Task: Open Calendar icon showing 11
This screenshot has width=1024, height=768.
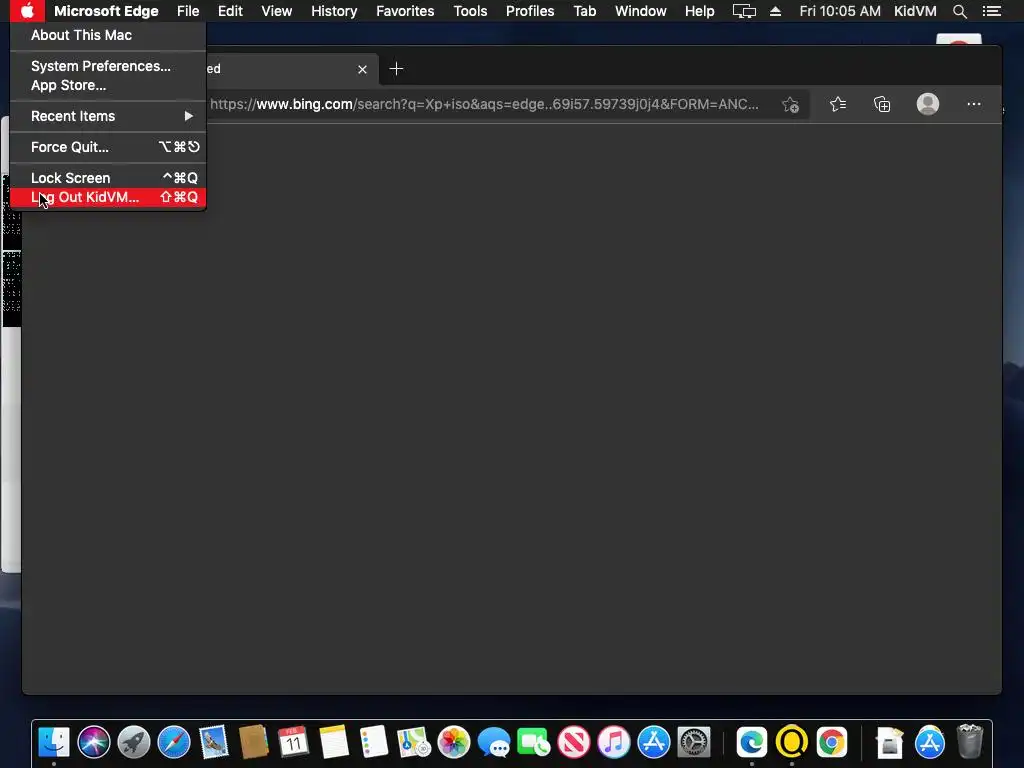Action: tap(293, 742)
